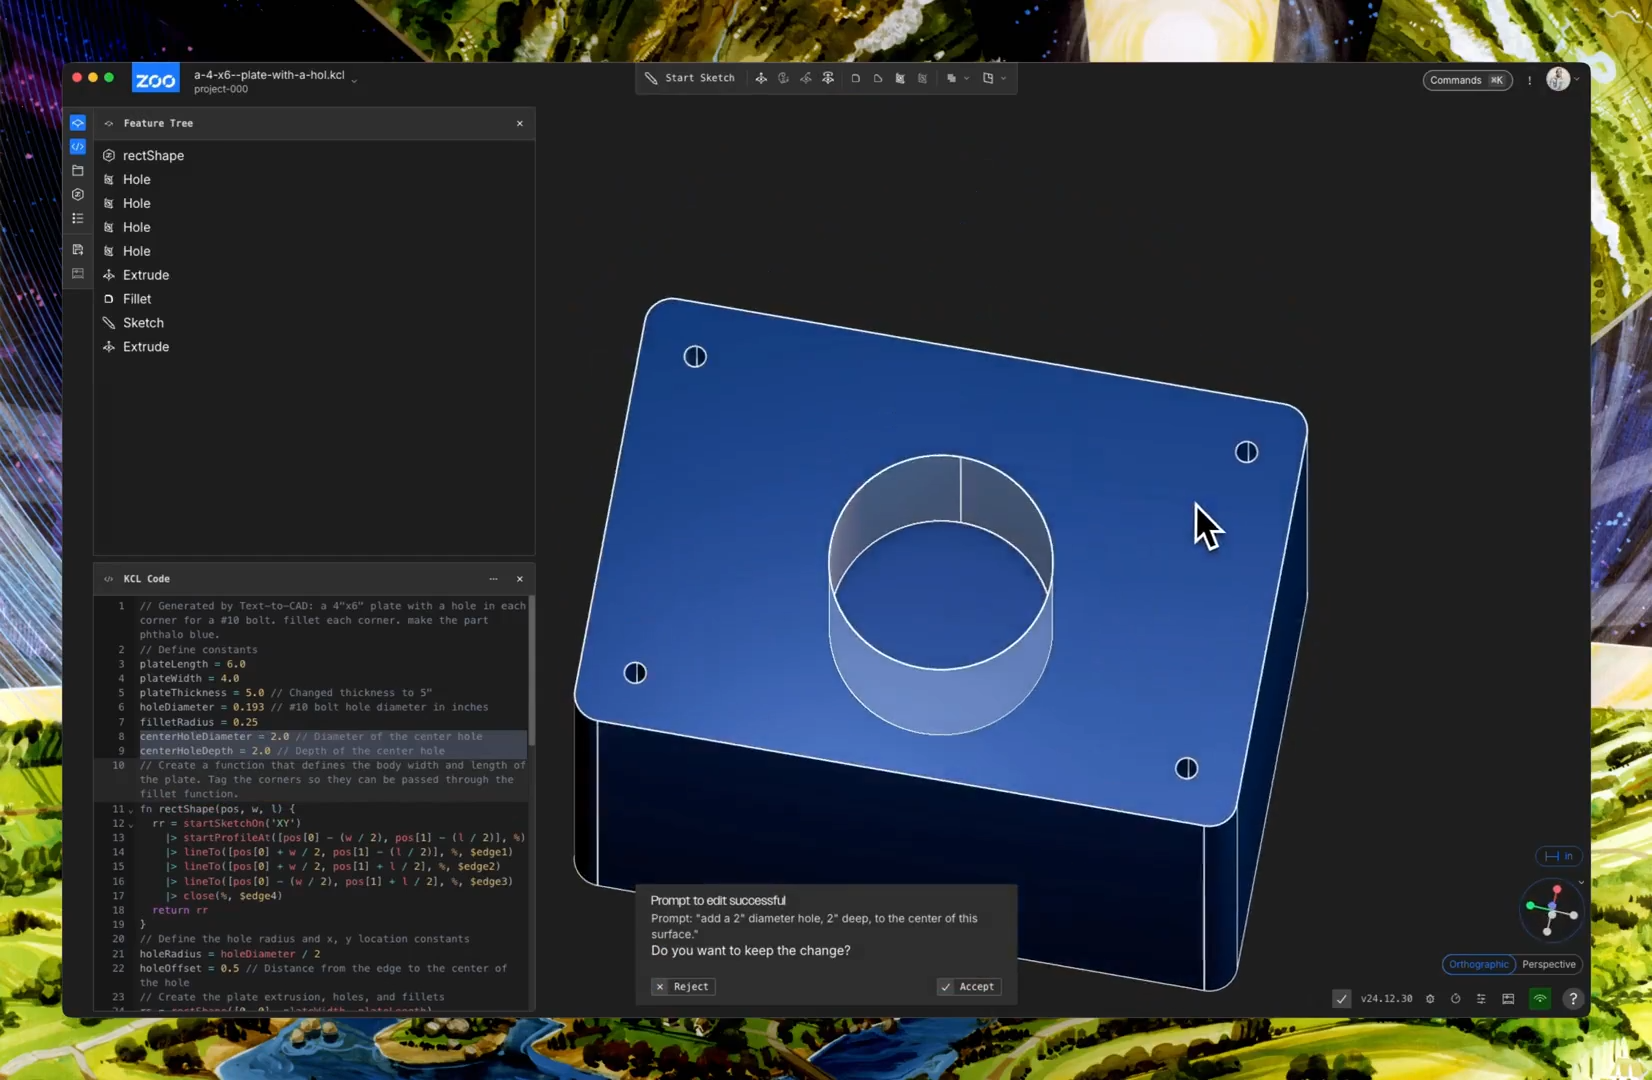
Task: Click the Extrude tool in the toolbar
Action: pyautogui.click(x=761, y=78)
